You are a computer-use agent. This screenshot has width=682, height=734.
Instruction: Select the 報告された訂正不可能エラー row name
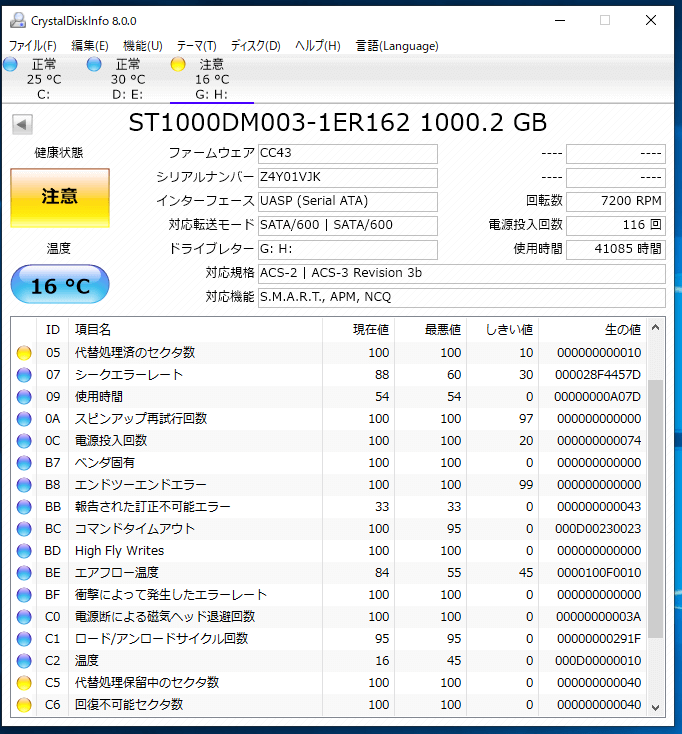tap(153, 506)
